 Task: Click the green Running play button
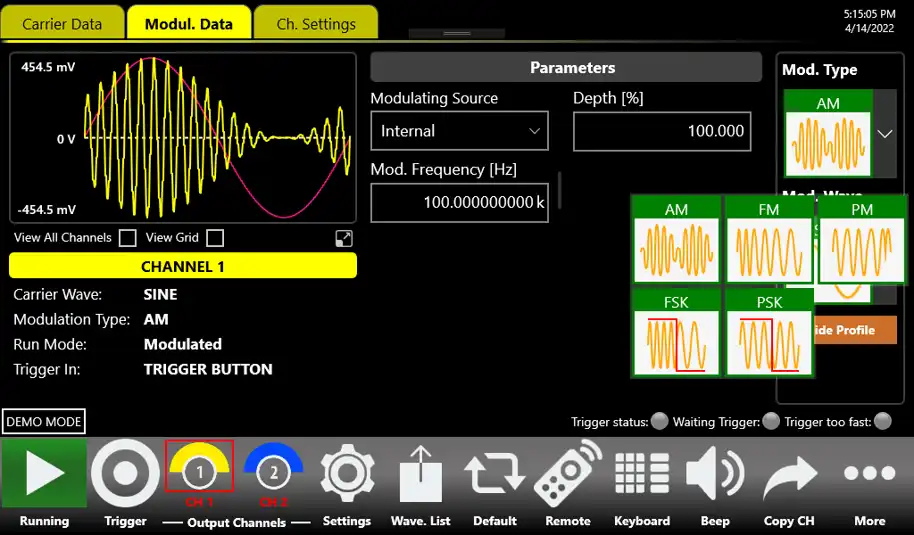44,473
